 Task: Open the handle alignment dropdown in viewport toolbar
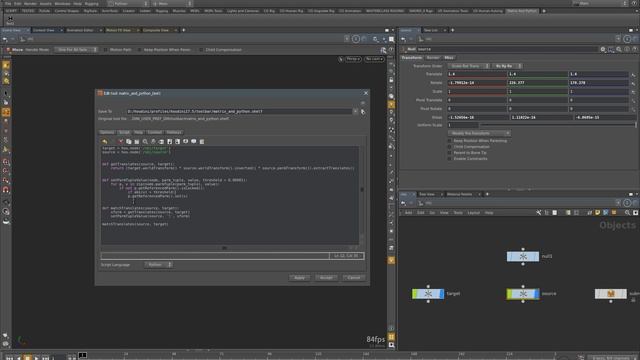click(76, 50)
